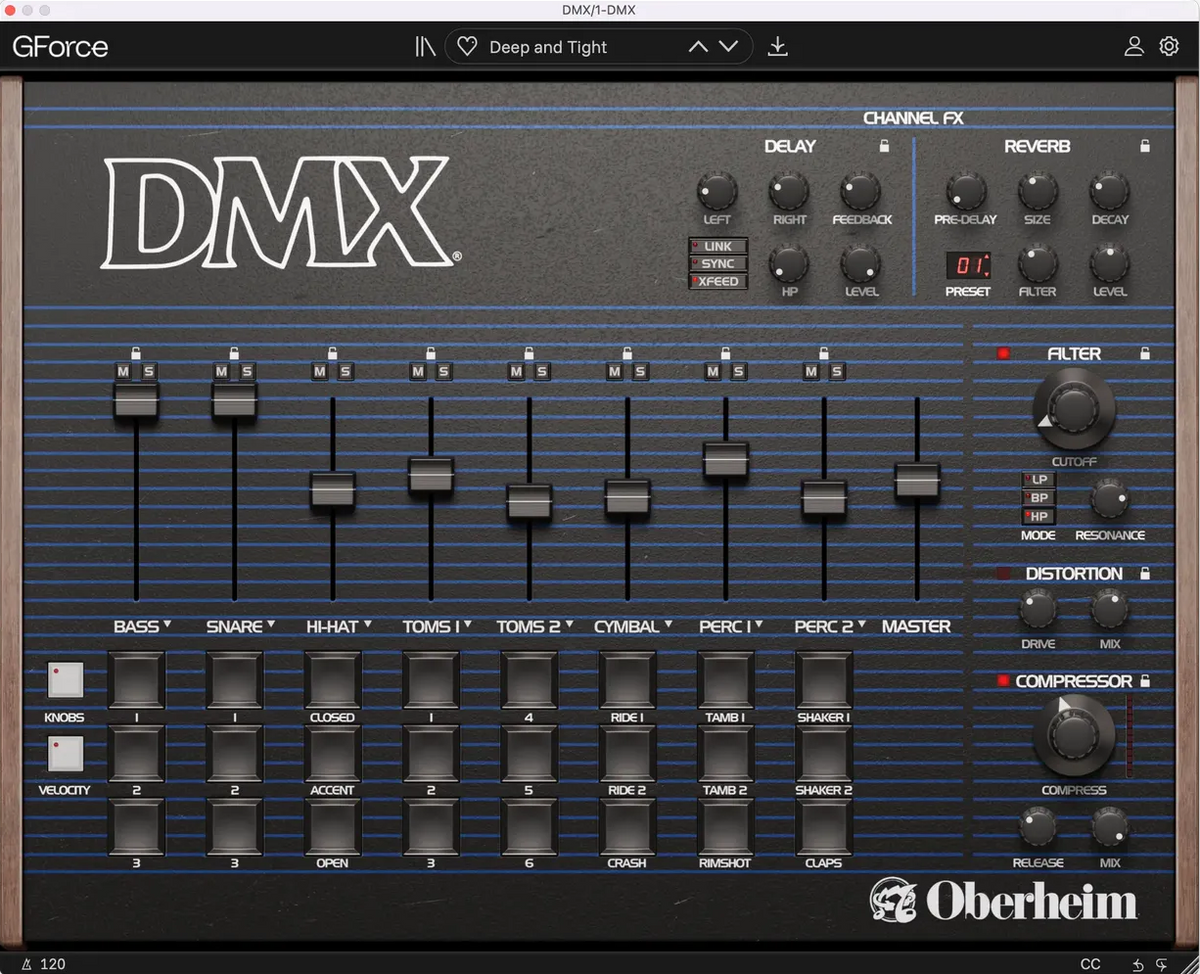Screen dimensions: 1200x974
Task: Toggle the Delay section lock icon
Action: point(883,146)
